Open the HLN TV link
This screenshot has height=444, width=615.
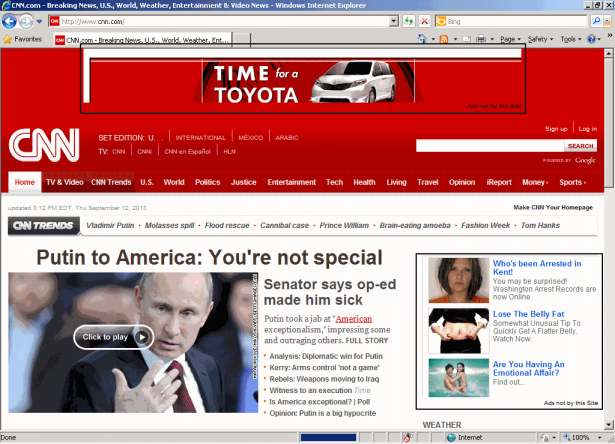coord(229,151)
